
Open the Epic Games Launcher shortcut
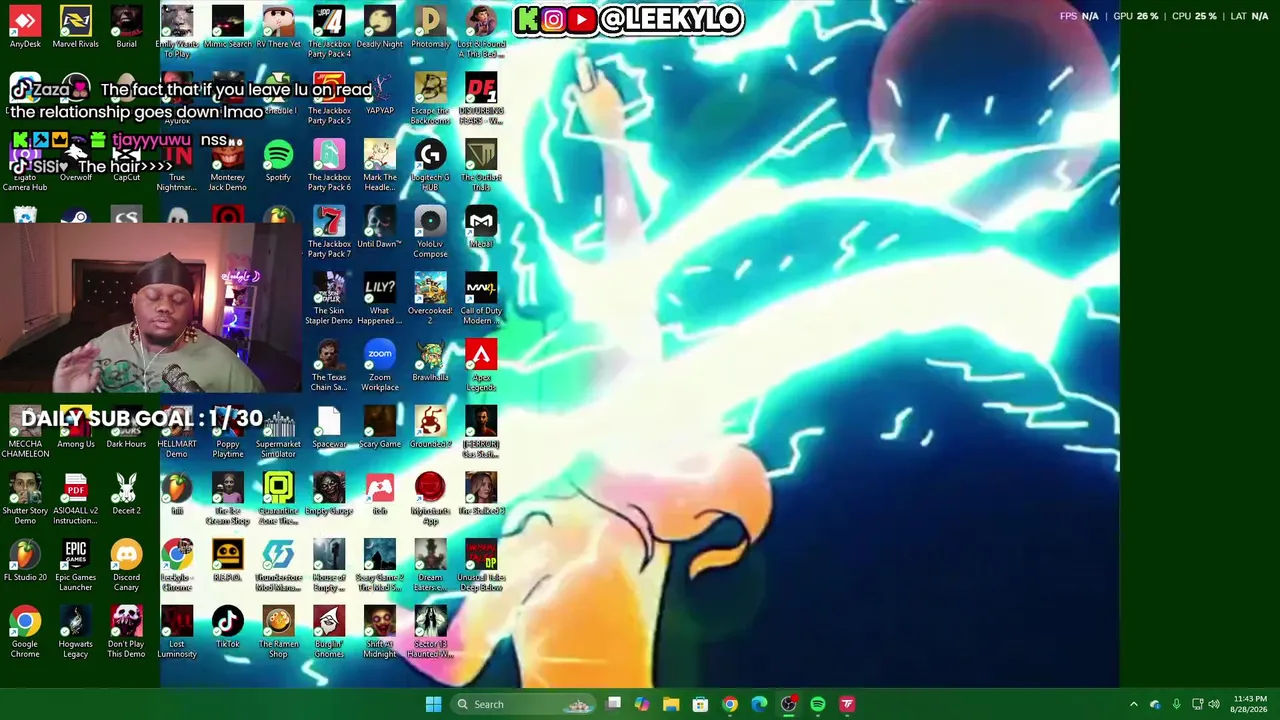tap(76, 567)
